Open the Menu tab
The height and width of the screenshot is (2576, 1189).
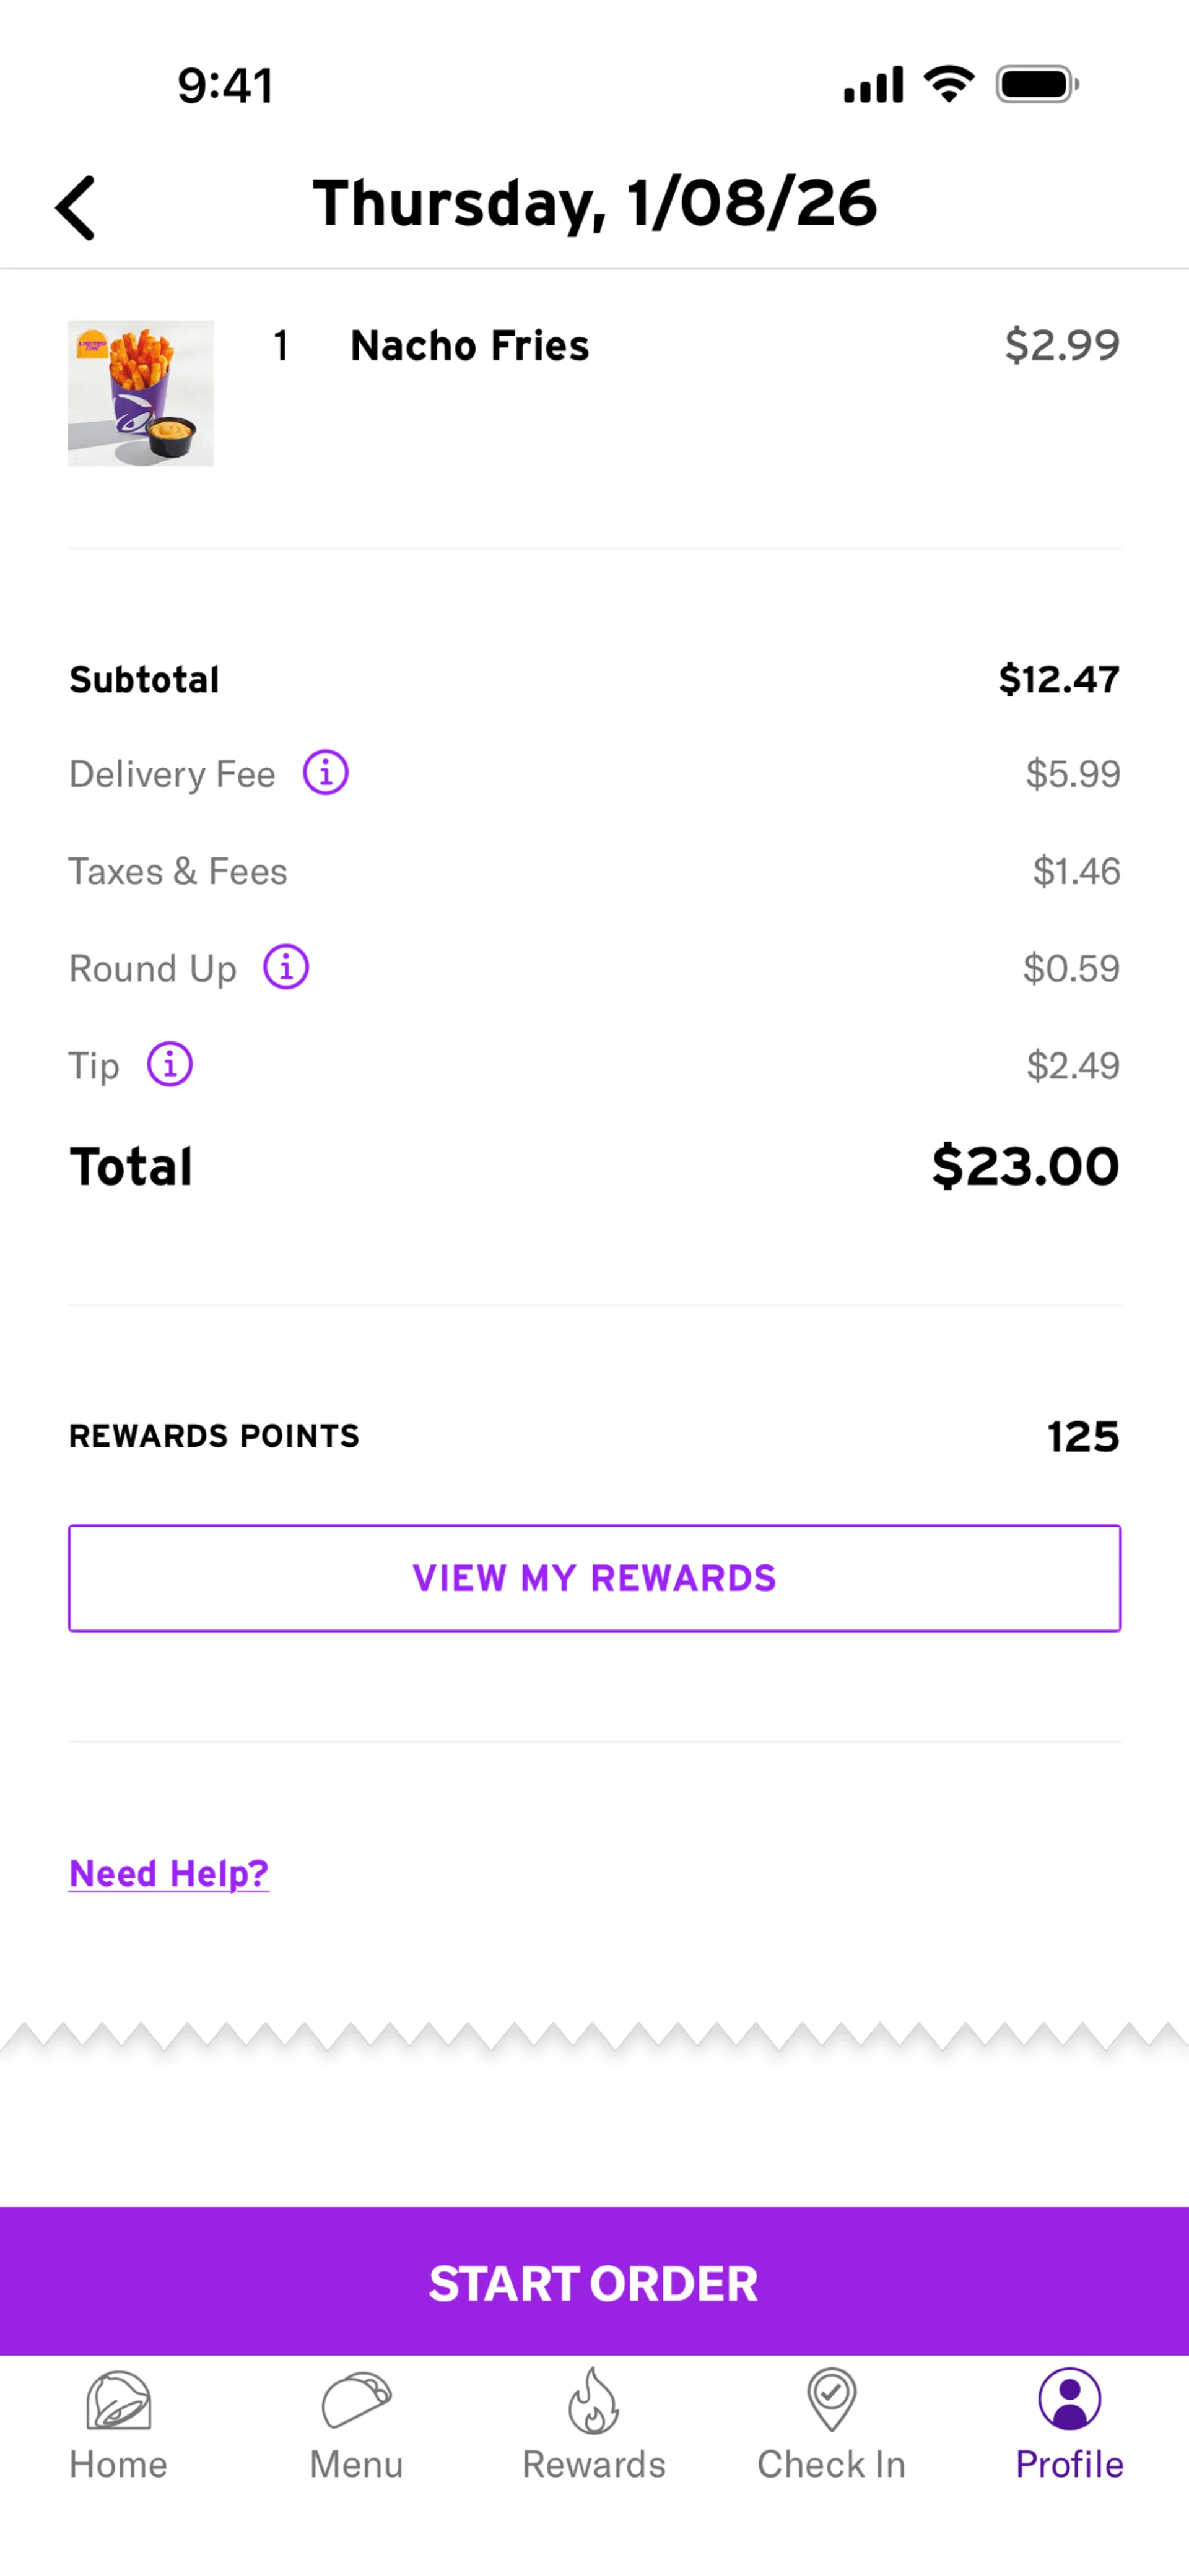(356, 2424)
